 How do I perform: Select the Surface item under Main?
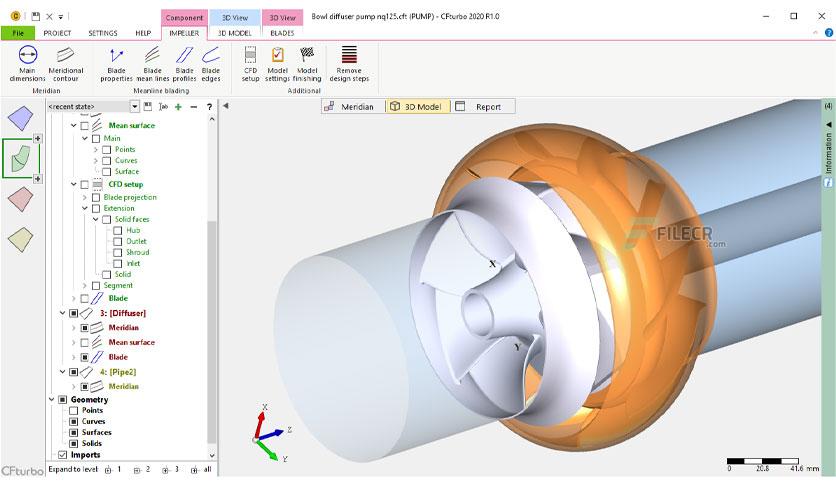[x=127, y=172]
